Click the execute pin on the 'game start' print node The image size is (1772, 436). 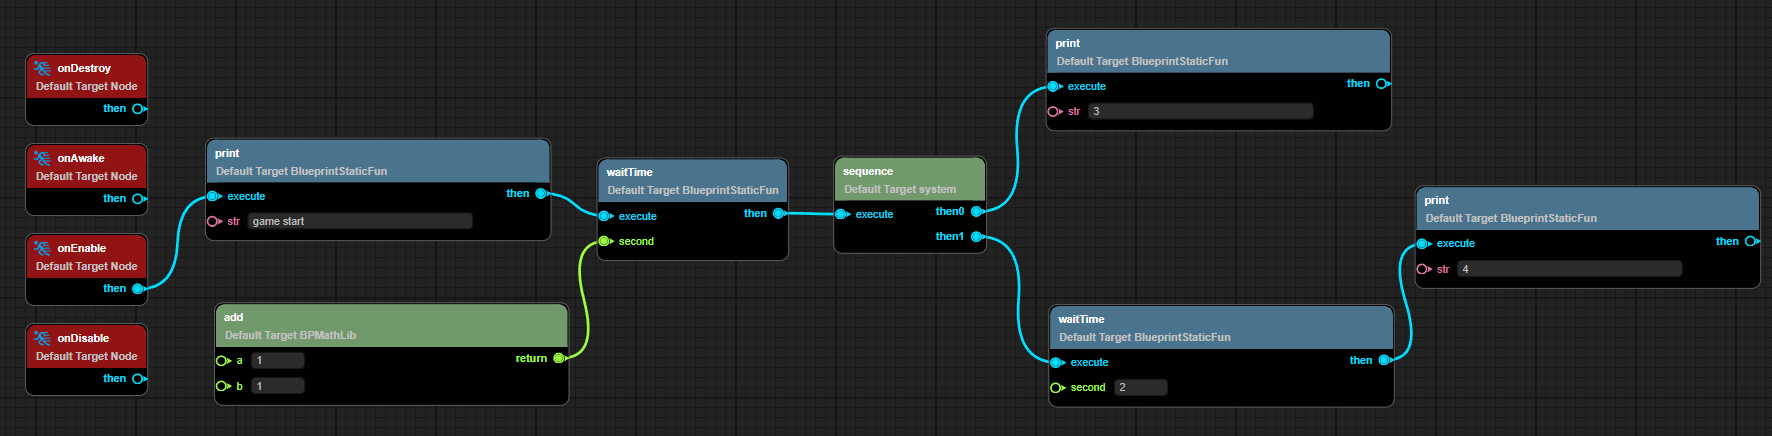click(213, 196)
